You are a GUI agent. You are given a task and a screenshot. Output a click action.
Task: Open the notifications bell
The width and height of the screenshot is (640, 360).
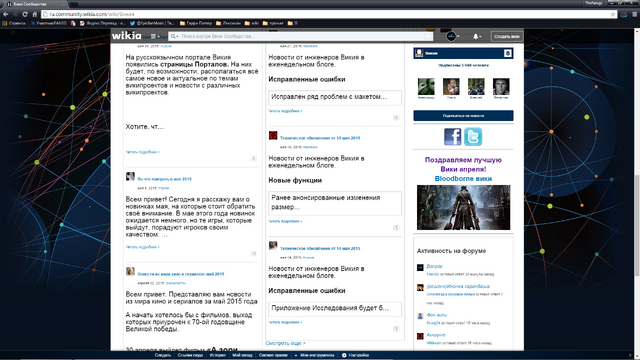point(476,36)
